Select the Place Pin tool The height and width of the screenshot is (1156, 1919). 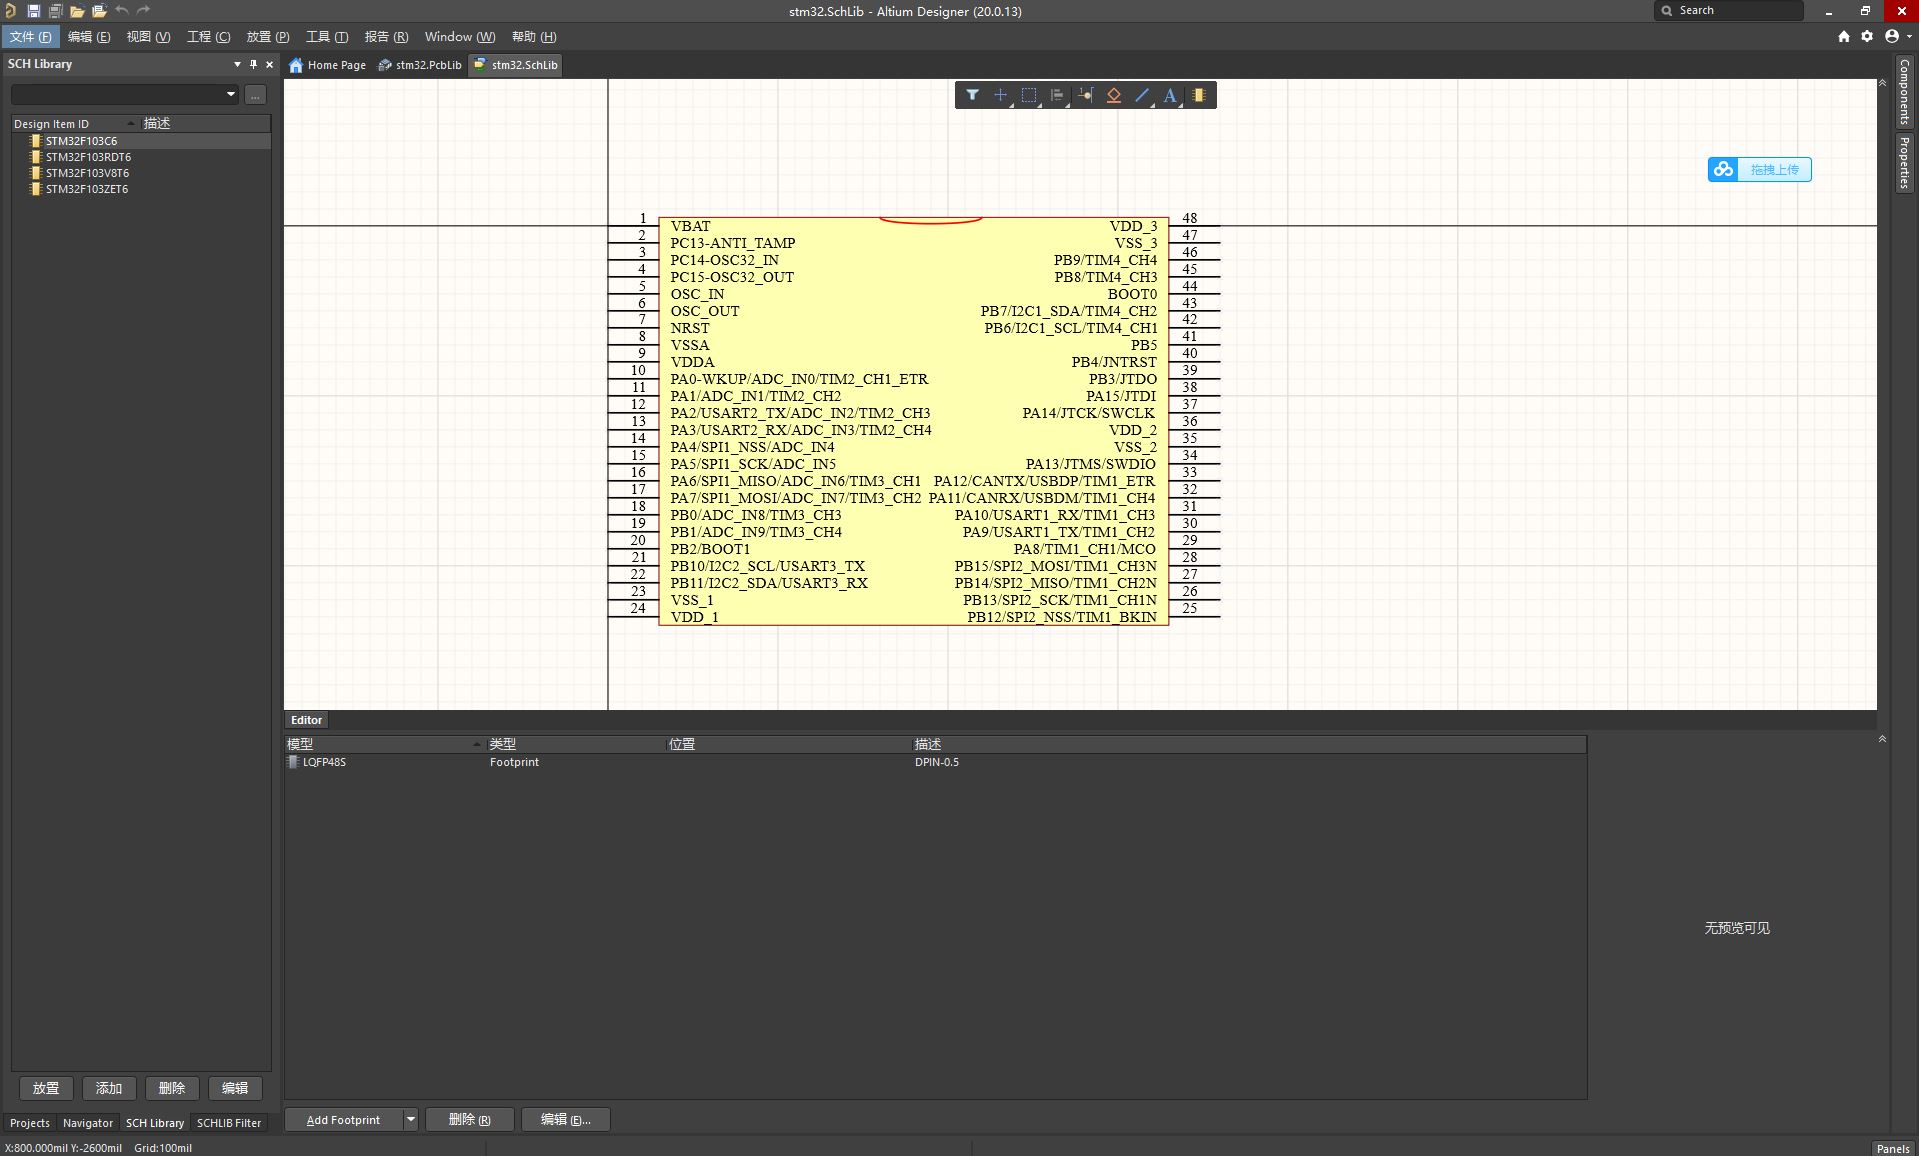click(1086, 95)
